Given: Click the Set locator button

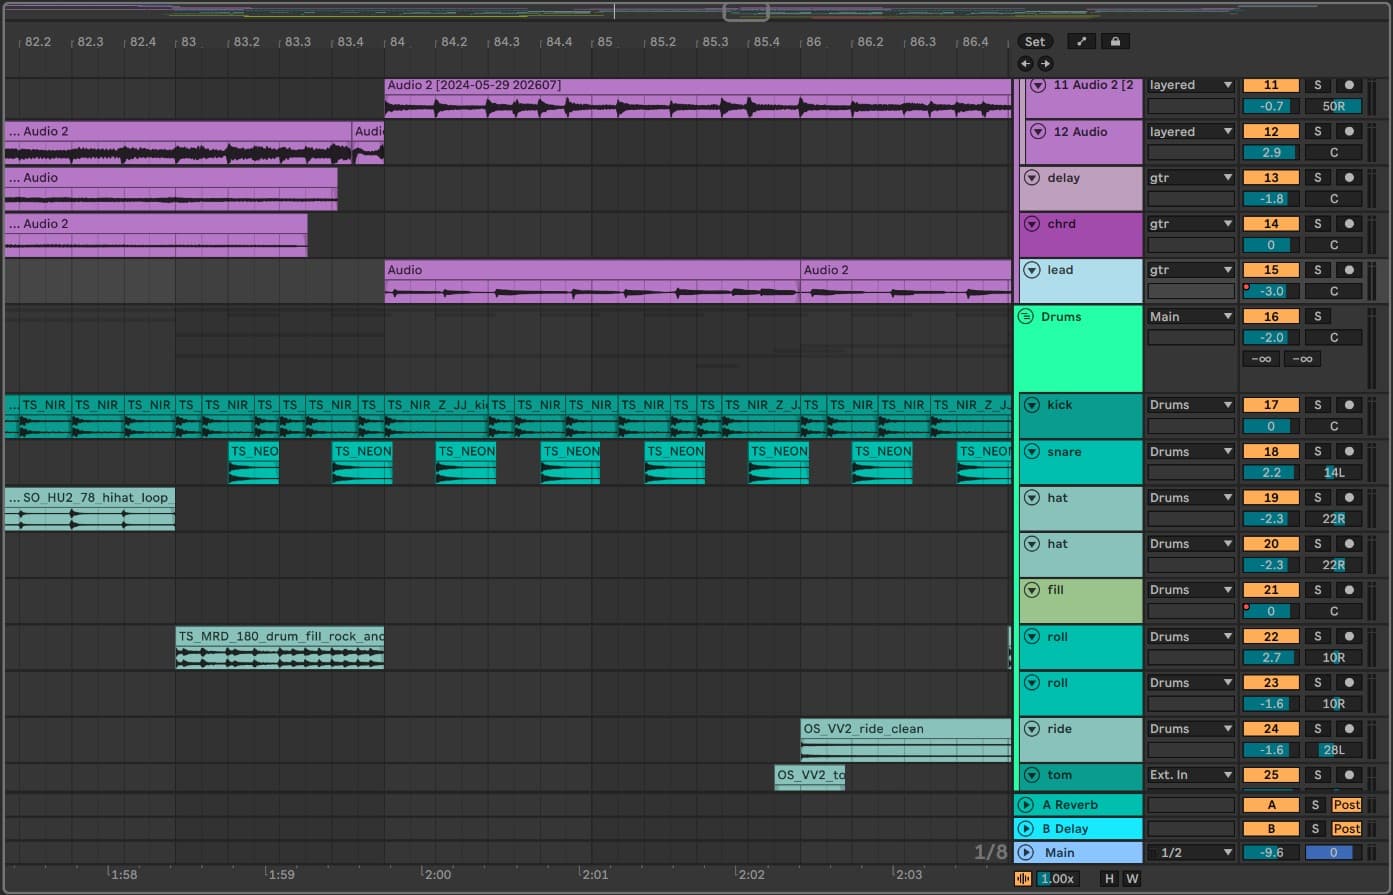Looking at the screenshot, I should 1035,41.
